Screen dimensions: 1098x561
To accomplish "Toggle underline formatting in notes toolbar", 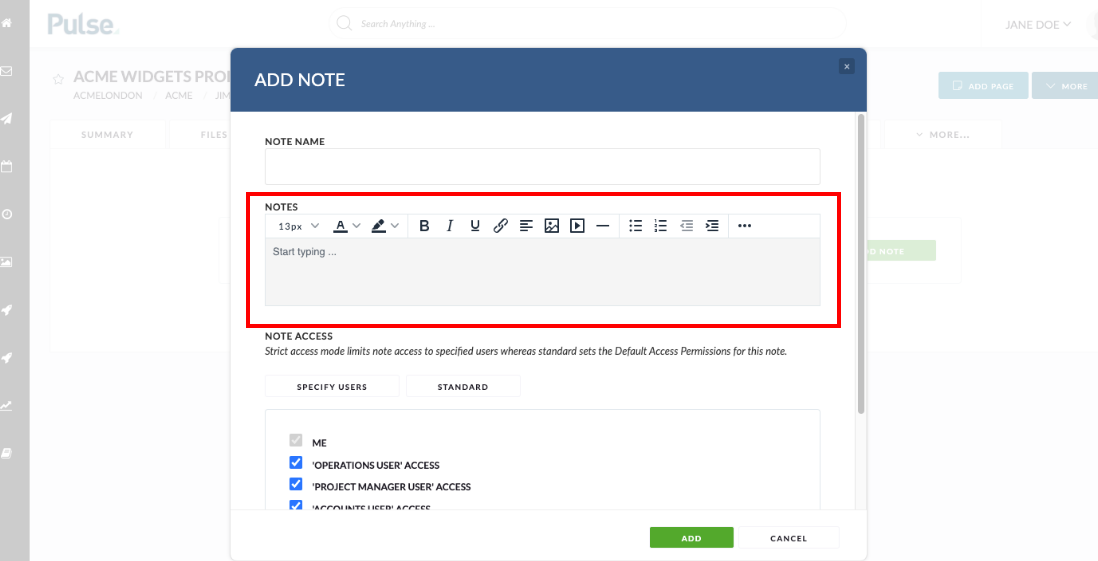I will coord(475,226).
